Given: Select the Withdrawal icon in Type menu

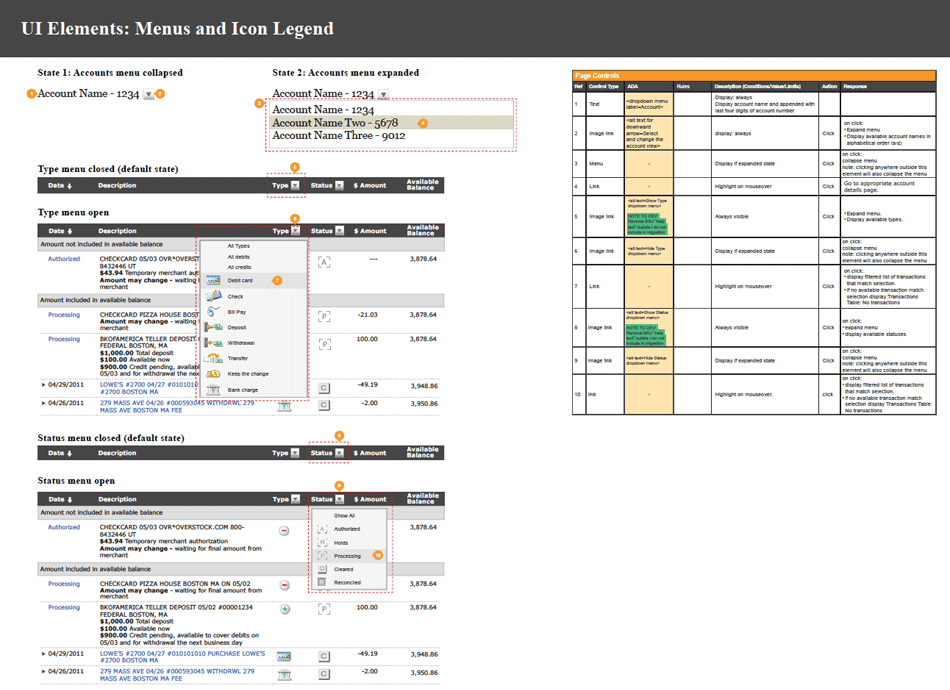Looking at the screenshot, I should pos(213,343).
